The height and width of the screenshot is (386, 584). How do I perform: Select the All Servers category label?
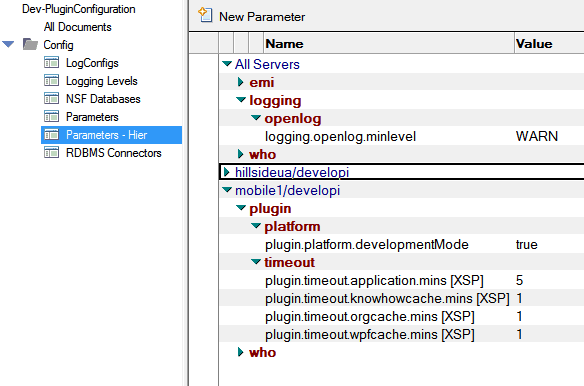click(x=267, y=64)
